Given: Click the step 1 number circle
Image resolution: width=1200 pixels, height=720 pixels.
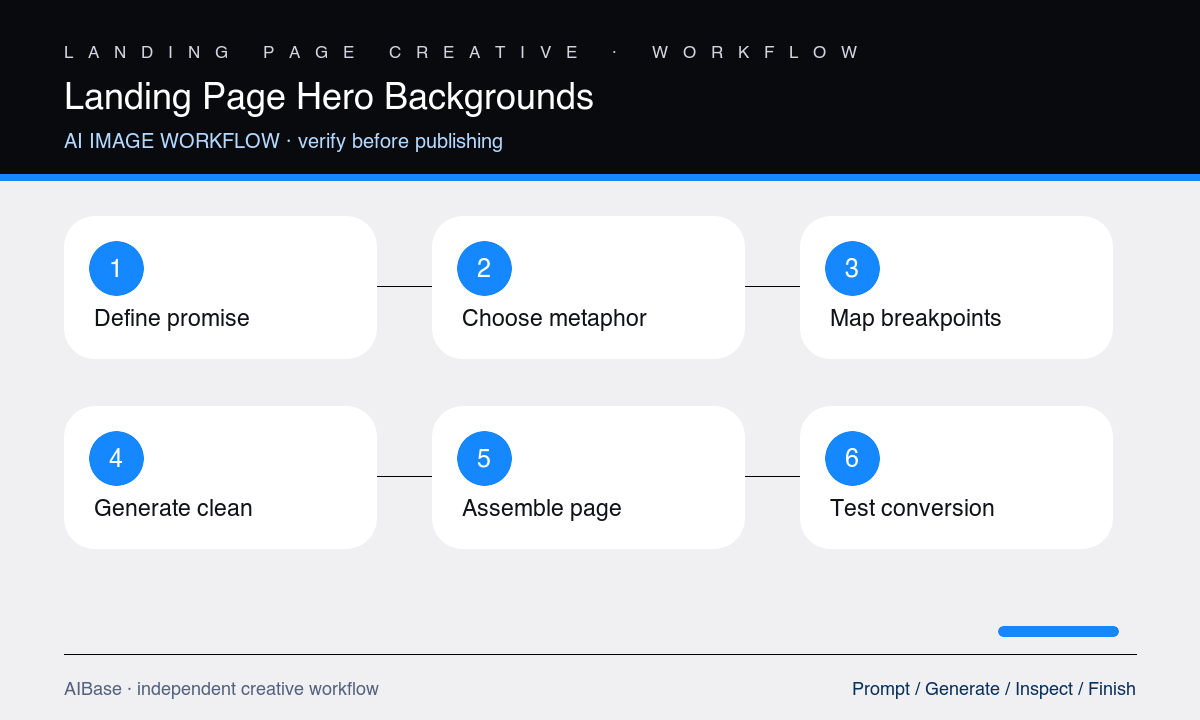Looking at the screenshot, I should pyautogui.click(x=116, y=268).
